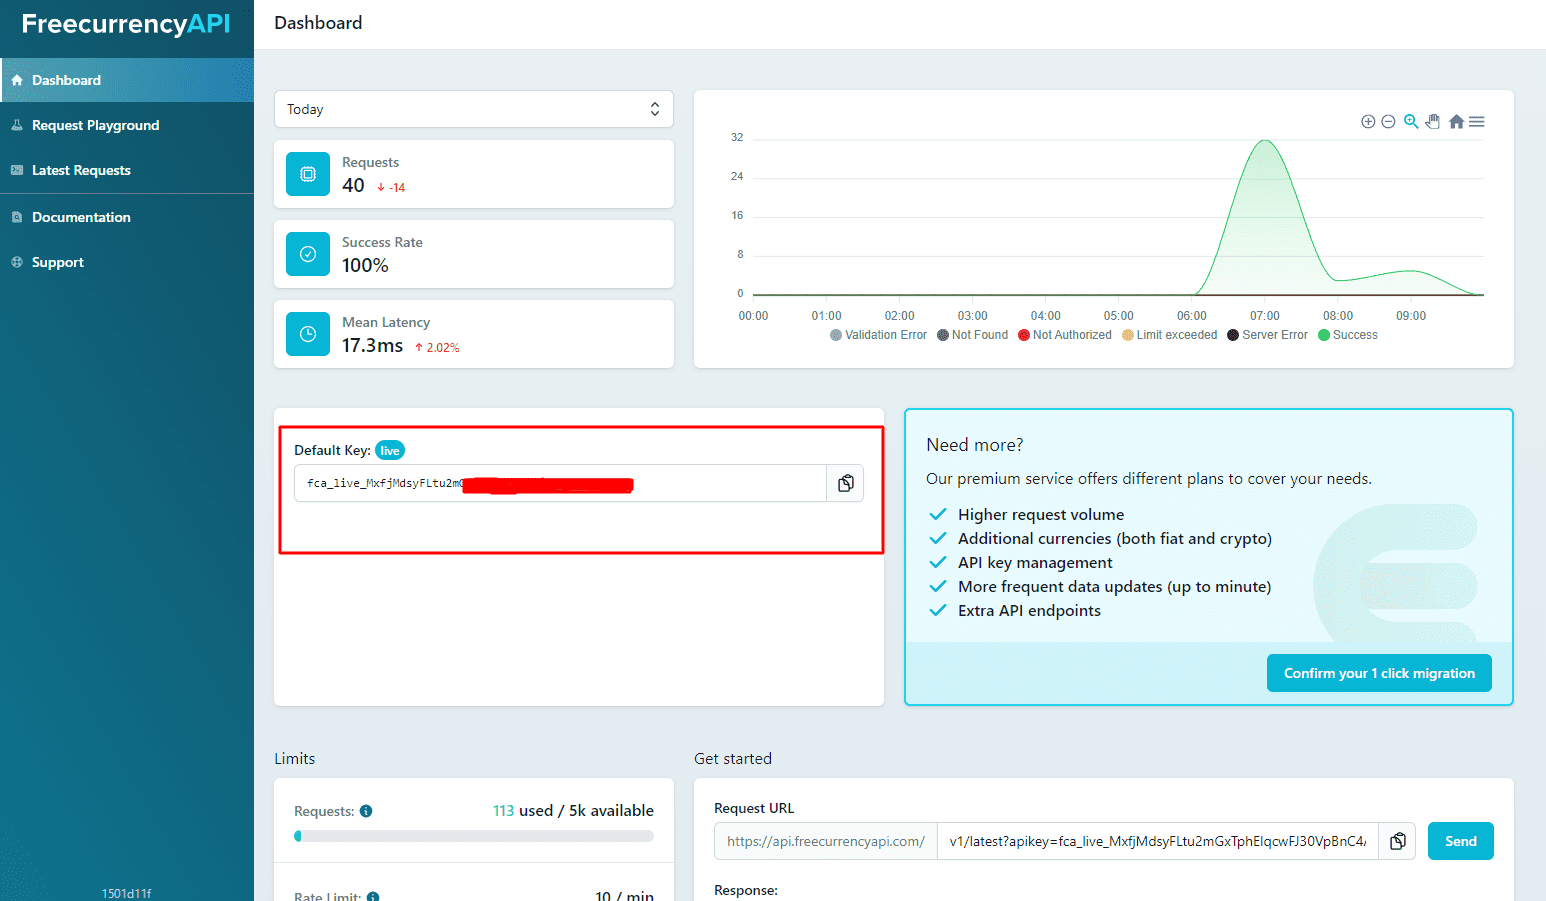Viewport: 1546px width, 901px height.
Task: Click the live badge next to Default Key
Action: tap(390, 450)
